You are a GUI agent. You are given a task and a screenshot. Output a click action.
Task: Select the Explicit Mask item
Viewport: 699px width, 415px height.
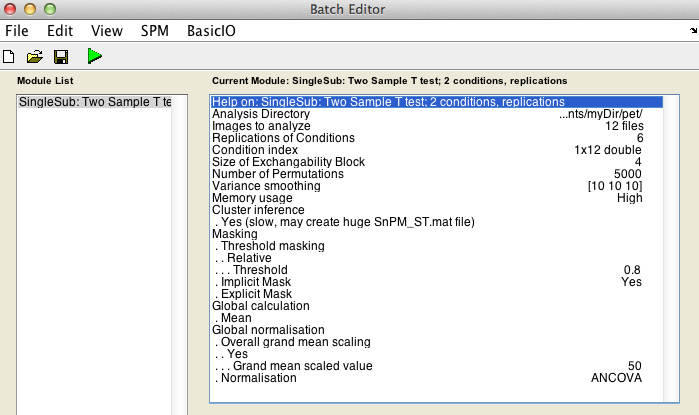tap(437, 294)
